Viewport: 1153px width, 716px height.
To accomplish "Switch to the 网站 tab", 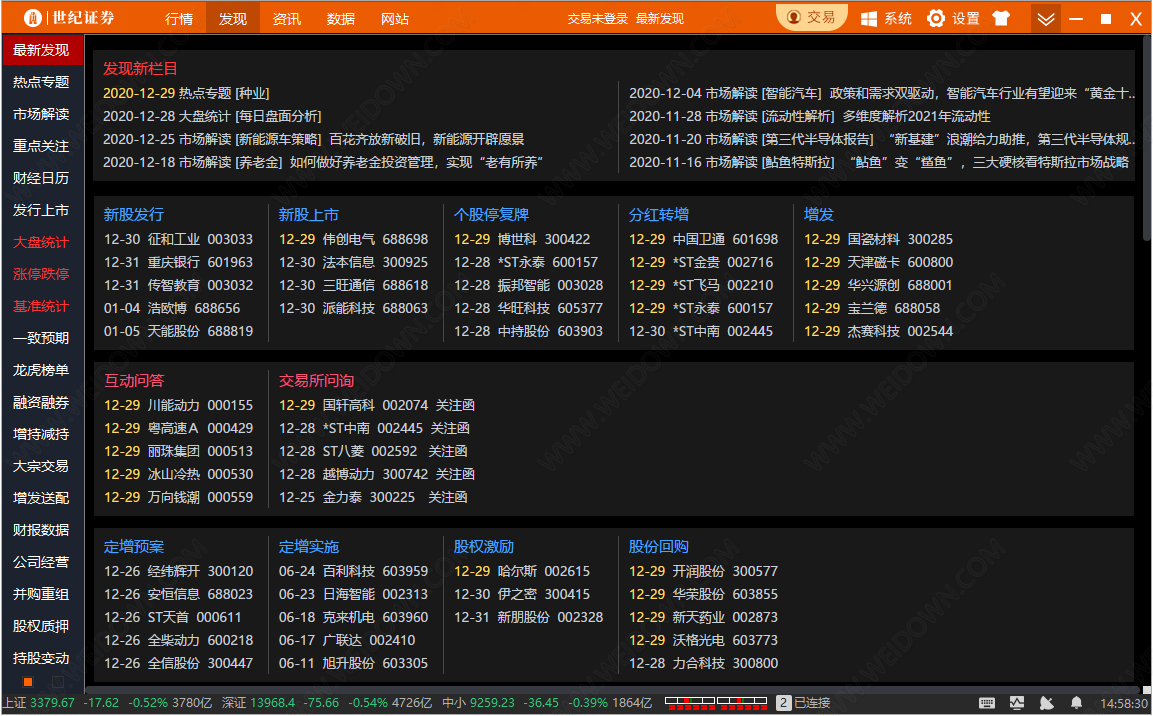I will coord(395,18).
